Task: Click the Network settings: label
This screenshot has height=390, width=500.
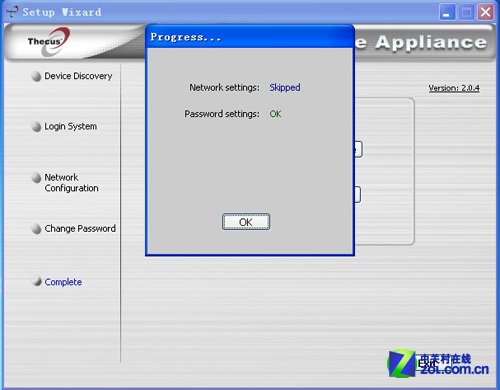Action: 224,87
